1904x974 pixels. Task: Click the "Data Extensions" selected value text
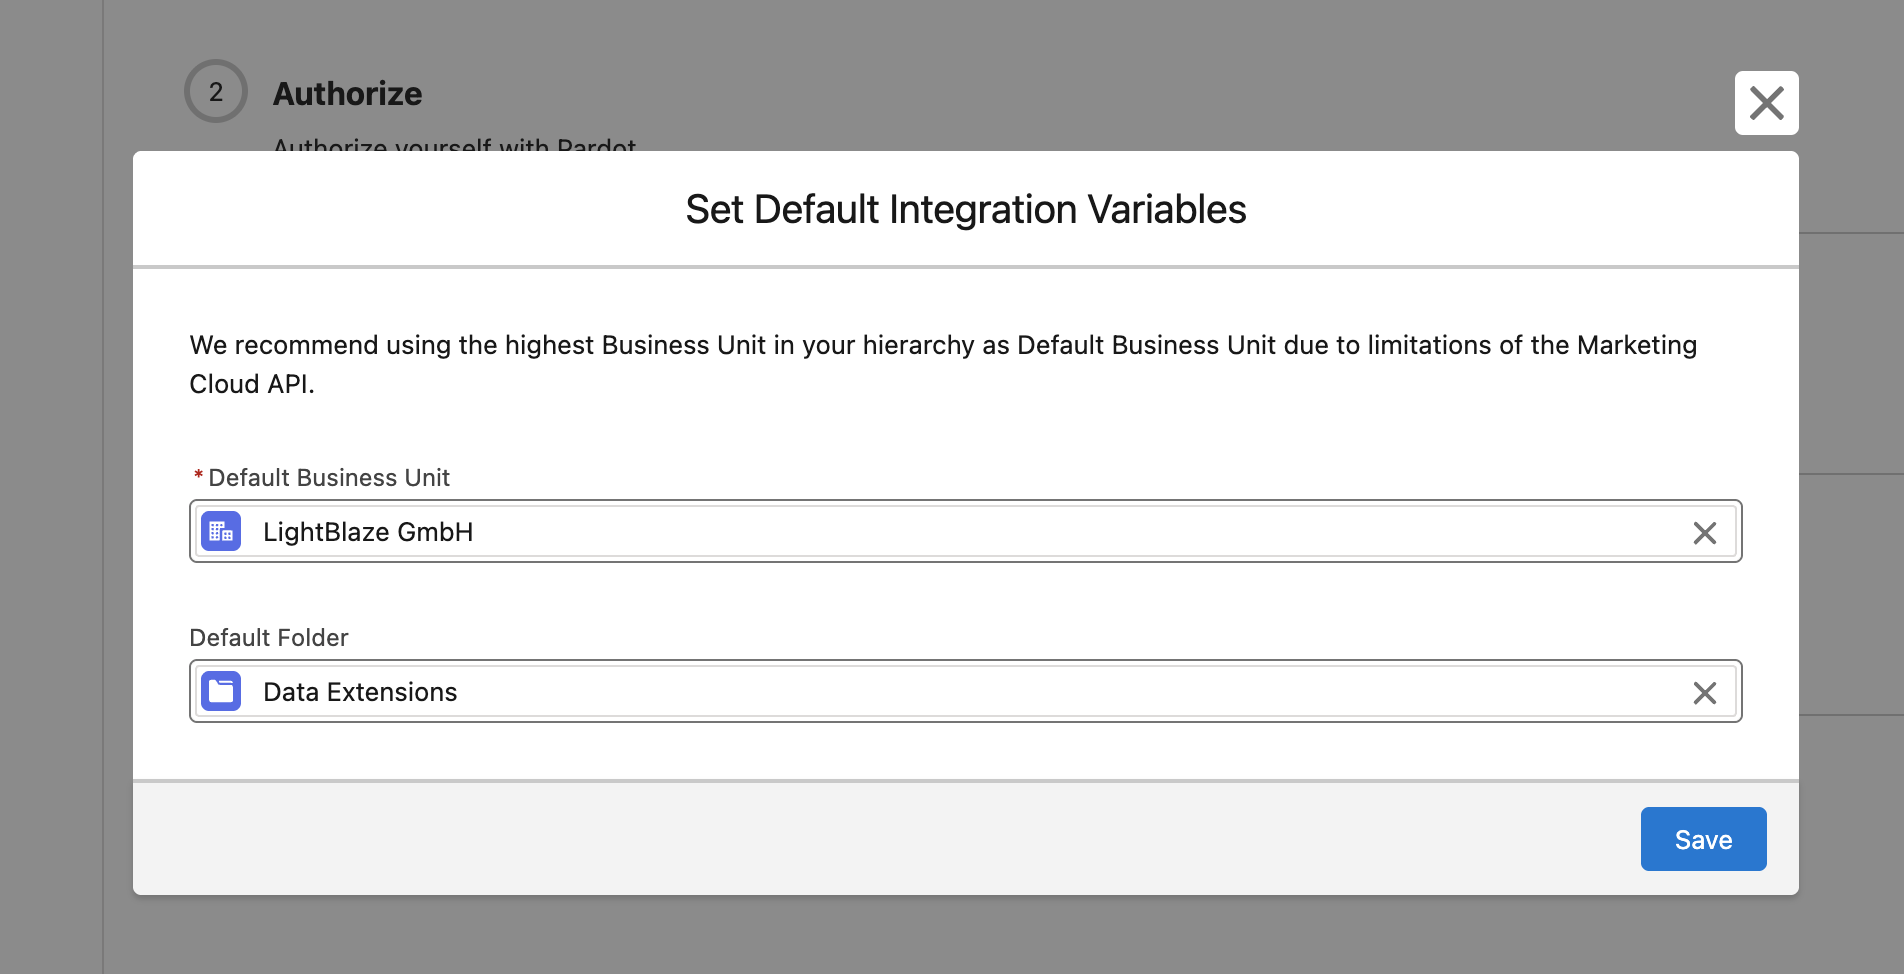[360, 692]
